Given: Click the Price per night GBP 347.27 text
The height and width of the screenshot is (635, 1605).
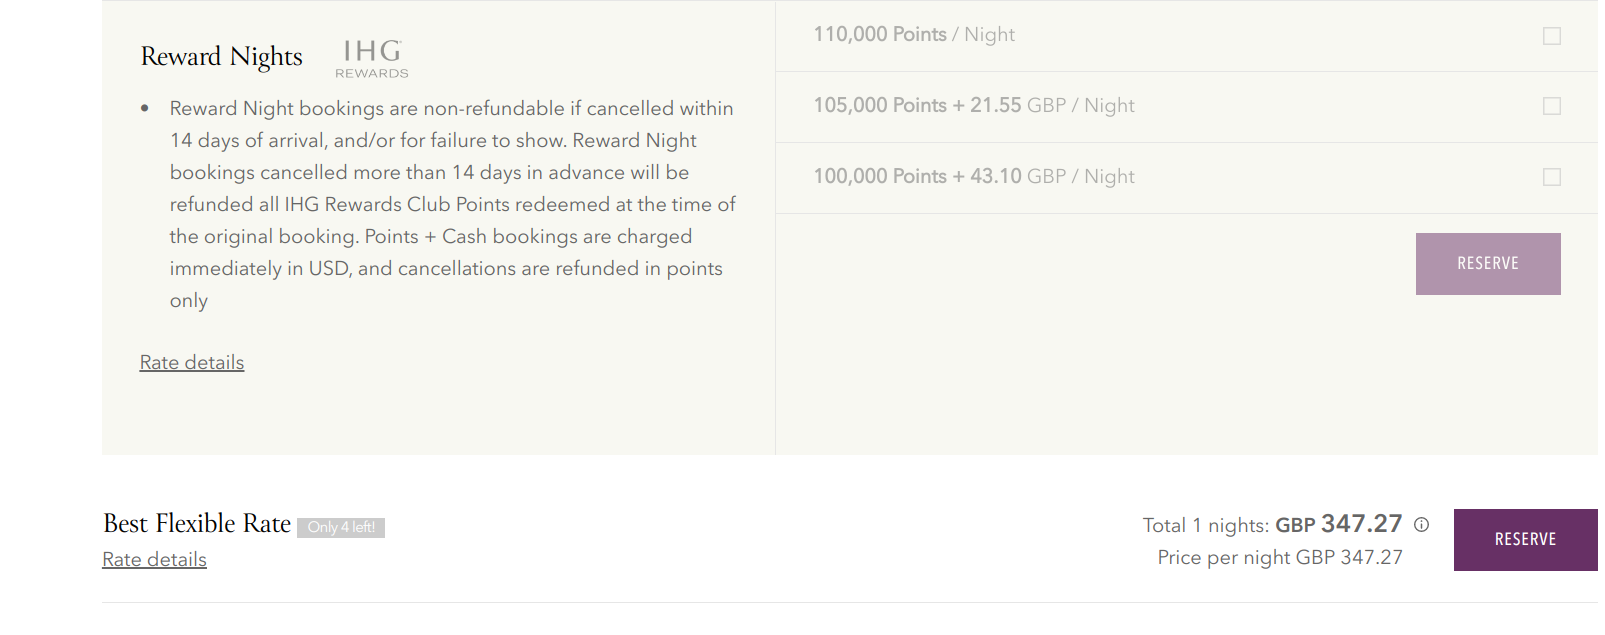Looking at the screenshot, I should 1280,558.
